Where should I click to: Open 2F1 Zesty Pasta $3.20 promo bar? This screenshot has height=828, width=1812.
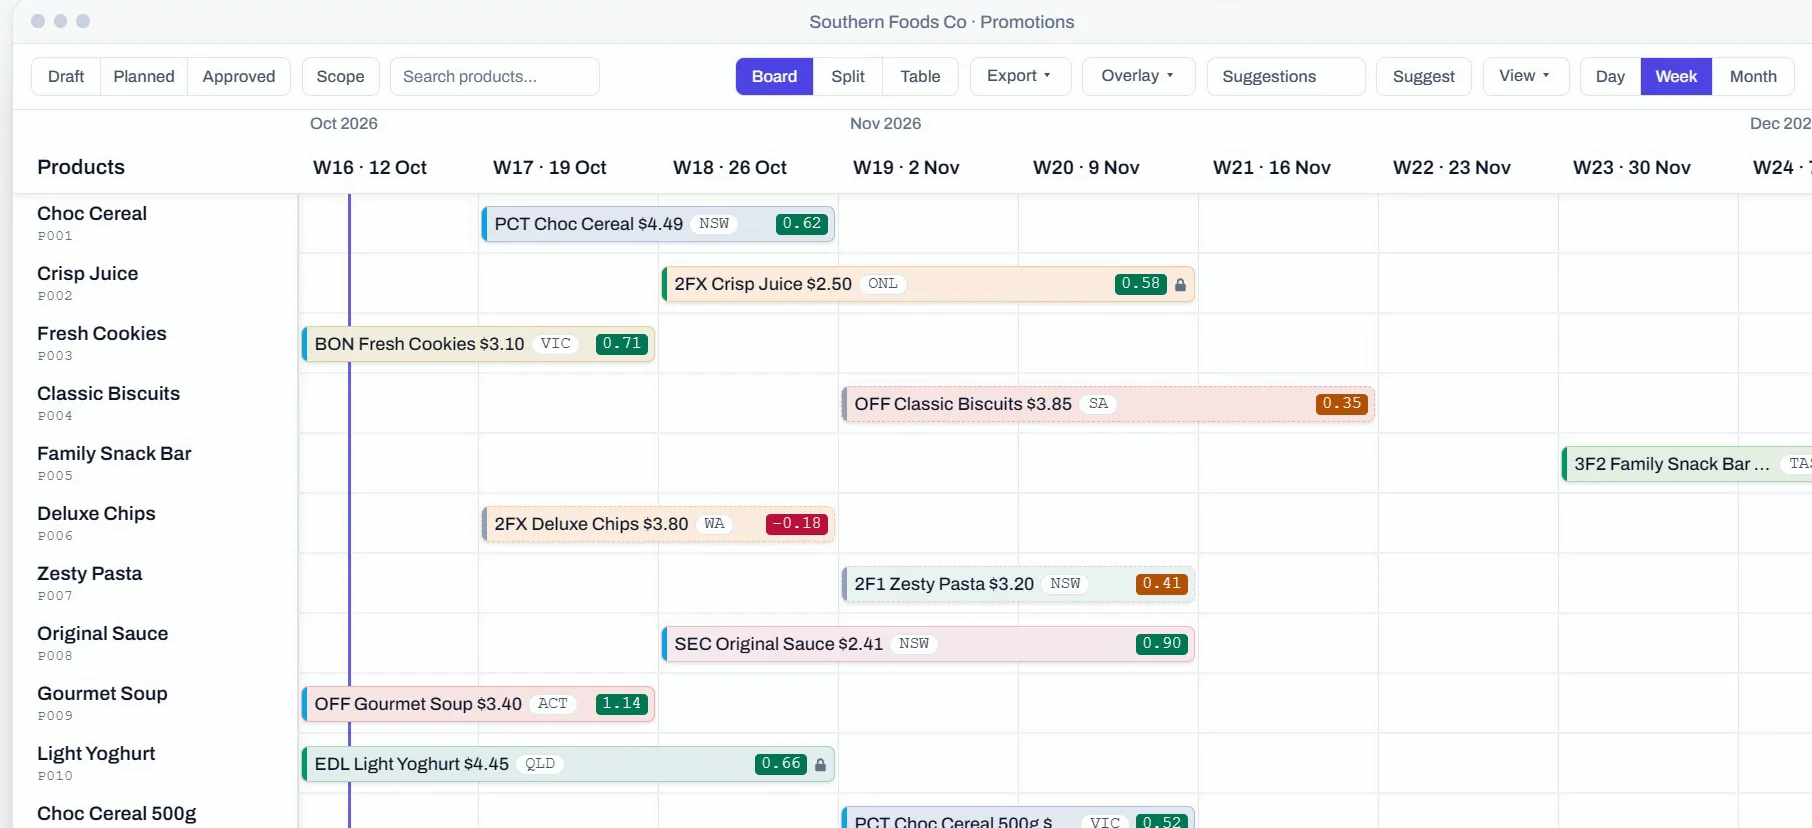[x=1018, y=584]
